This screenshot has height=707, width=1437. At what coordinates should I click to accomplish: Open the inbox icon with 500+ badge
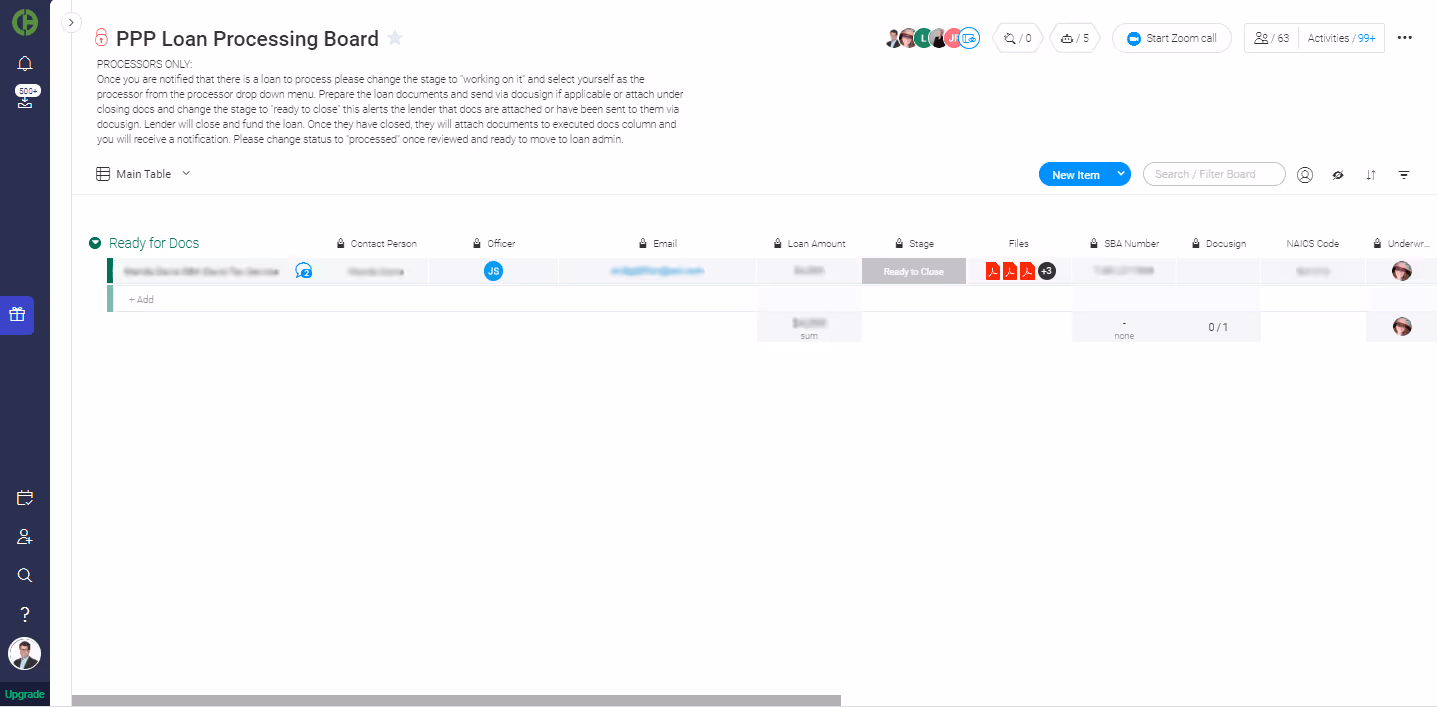(x=25, y=97)
